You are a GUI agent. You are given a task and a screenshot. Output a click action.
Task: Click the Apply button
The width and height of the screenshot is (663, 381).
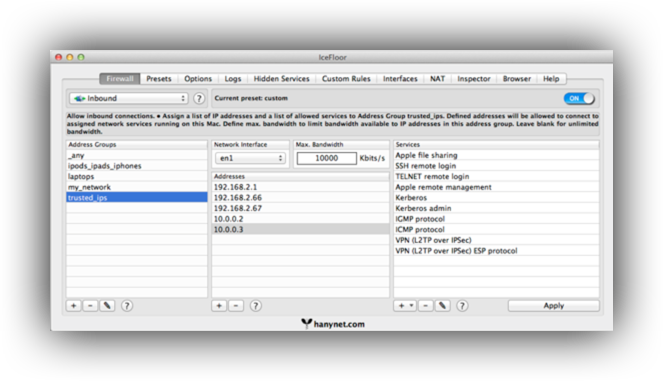[x=553, y=305]
